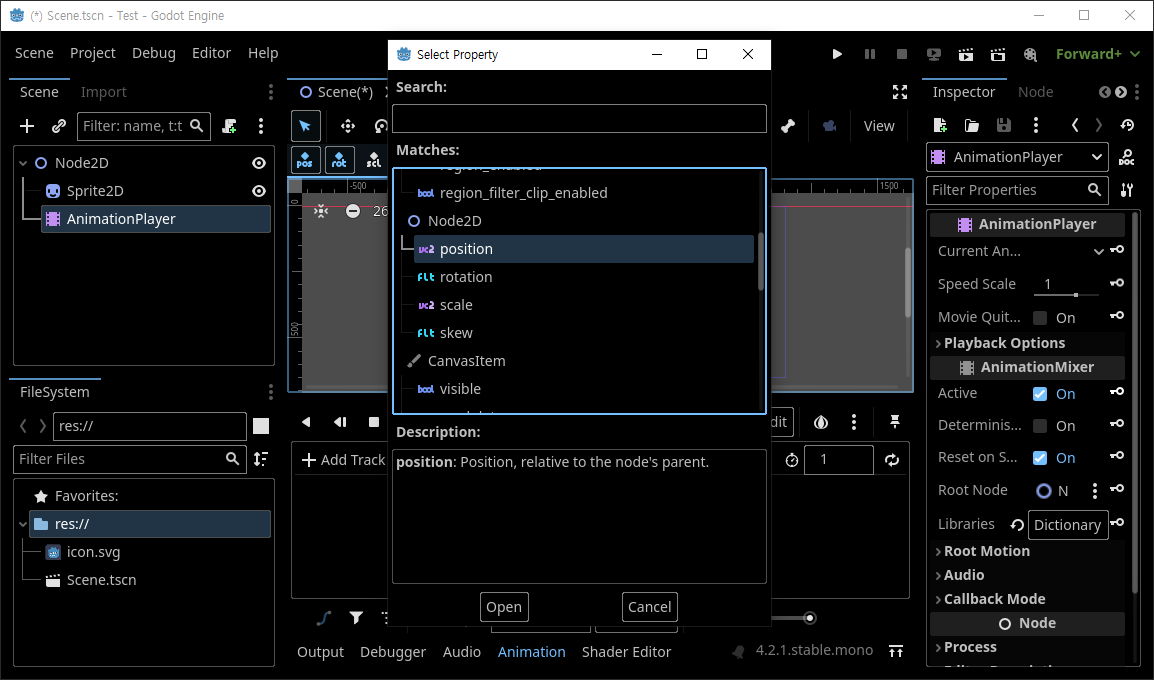Screen dimensions: 1154x680
Task: Select the Move Mode tool
Action: click(x=347, y=126)
